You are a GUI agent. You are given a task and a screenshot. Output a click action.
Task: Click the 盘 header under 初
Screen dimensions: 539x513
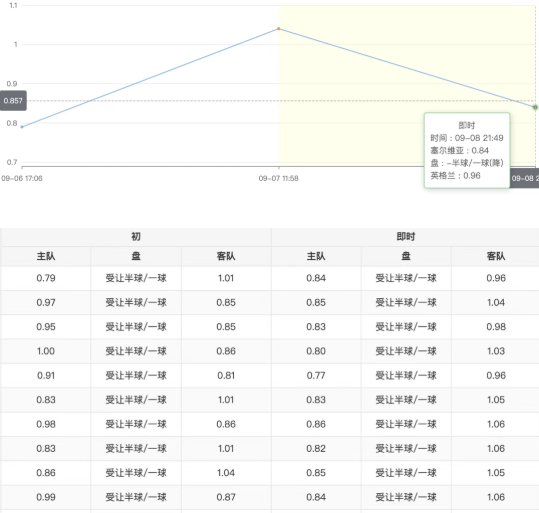click(136, 256)
